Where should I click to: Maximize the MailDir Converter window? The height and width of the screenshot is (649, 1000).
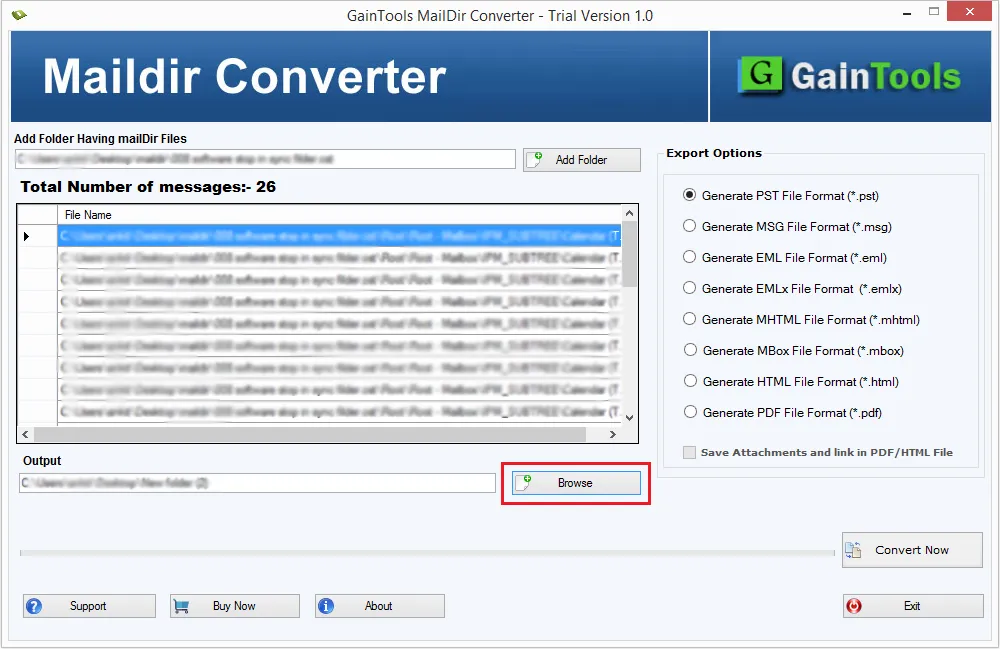[x=934, y=12]
